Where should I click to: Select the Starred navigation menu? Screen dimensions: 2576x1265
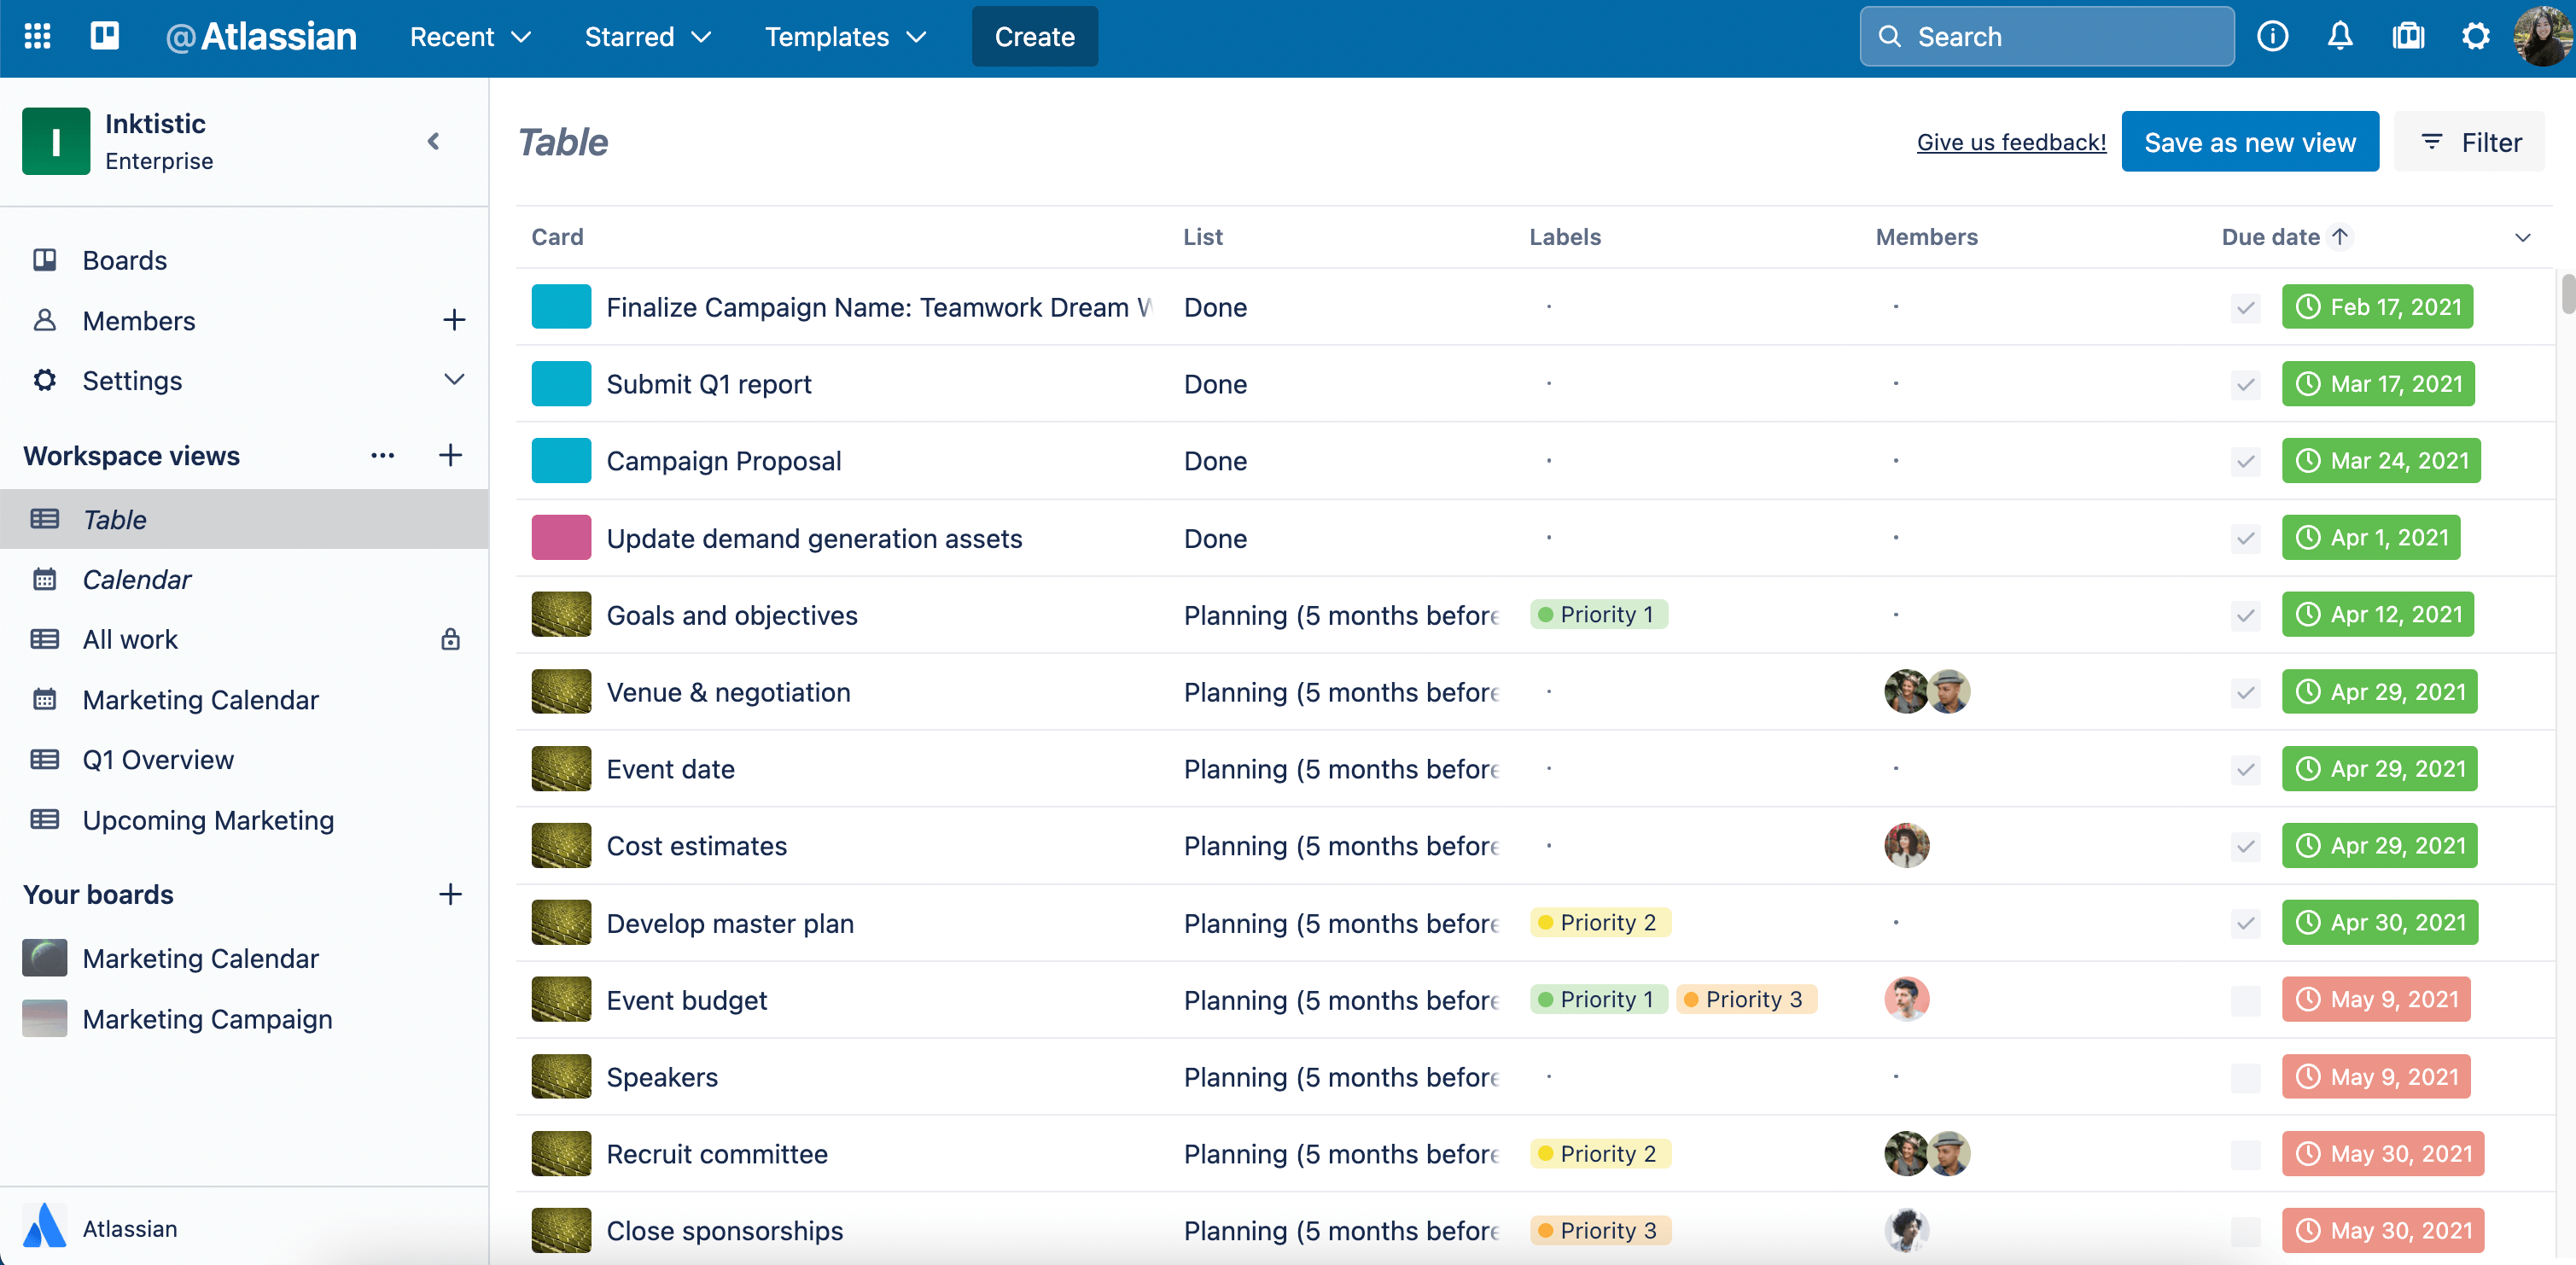point(649,36)
